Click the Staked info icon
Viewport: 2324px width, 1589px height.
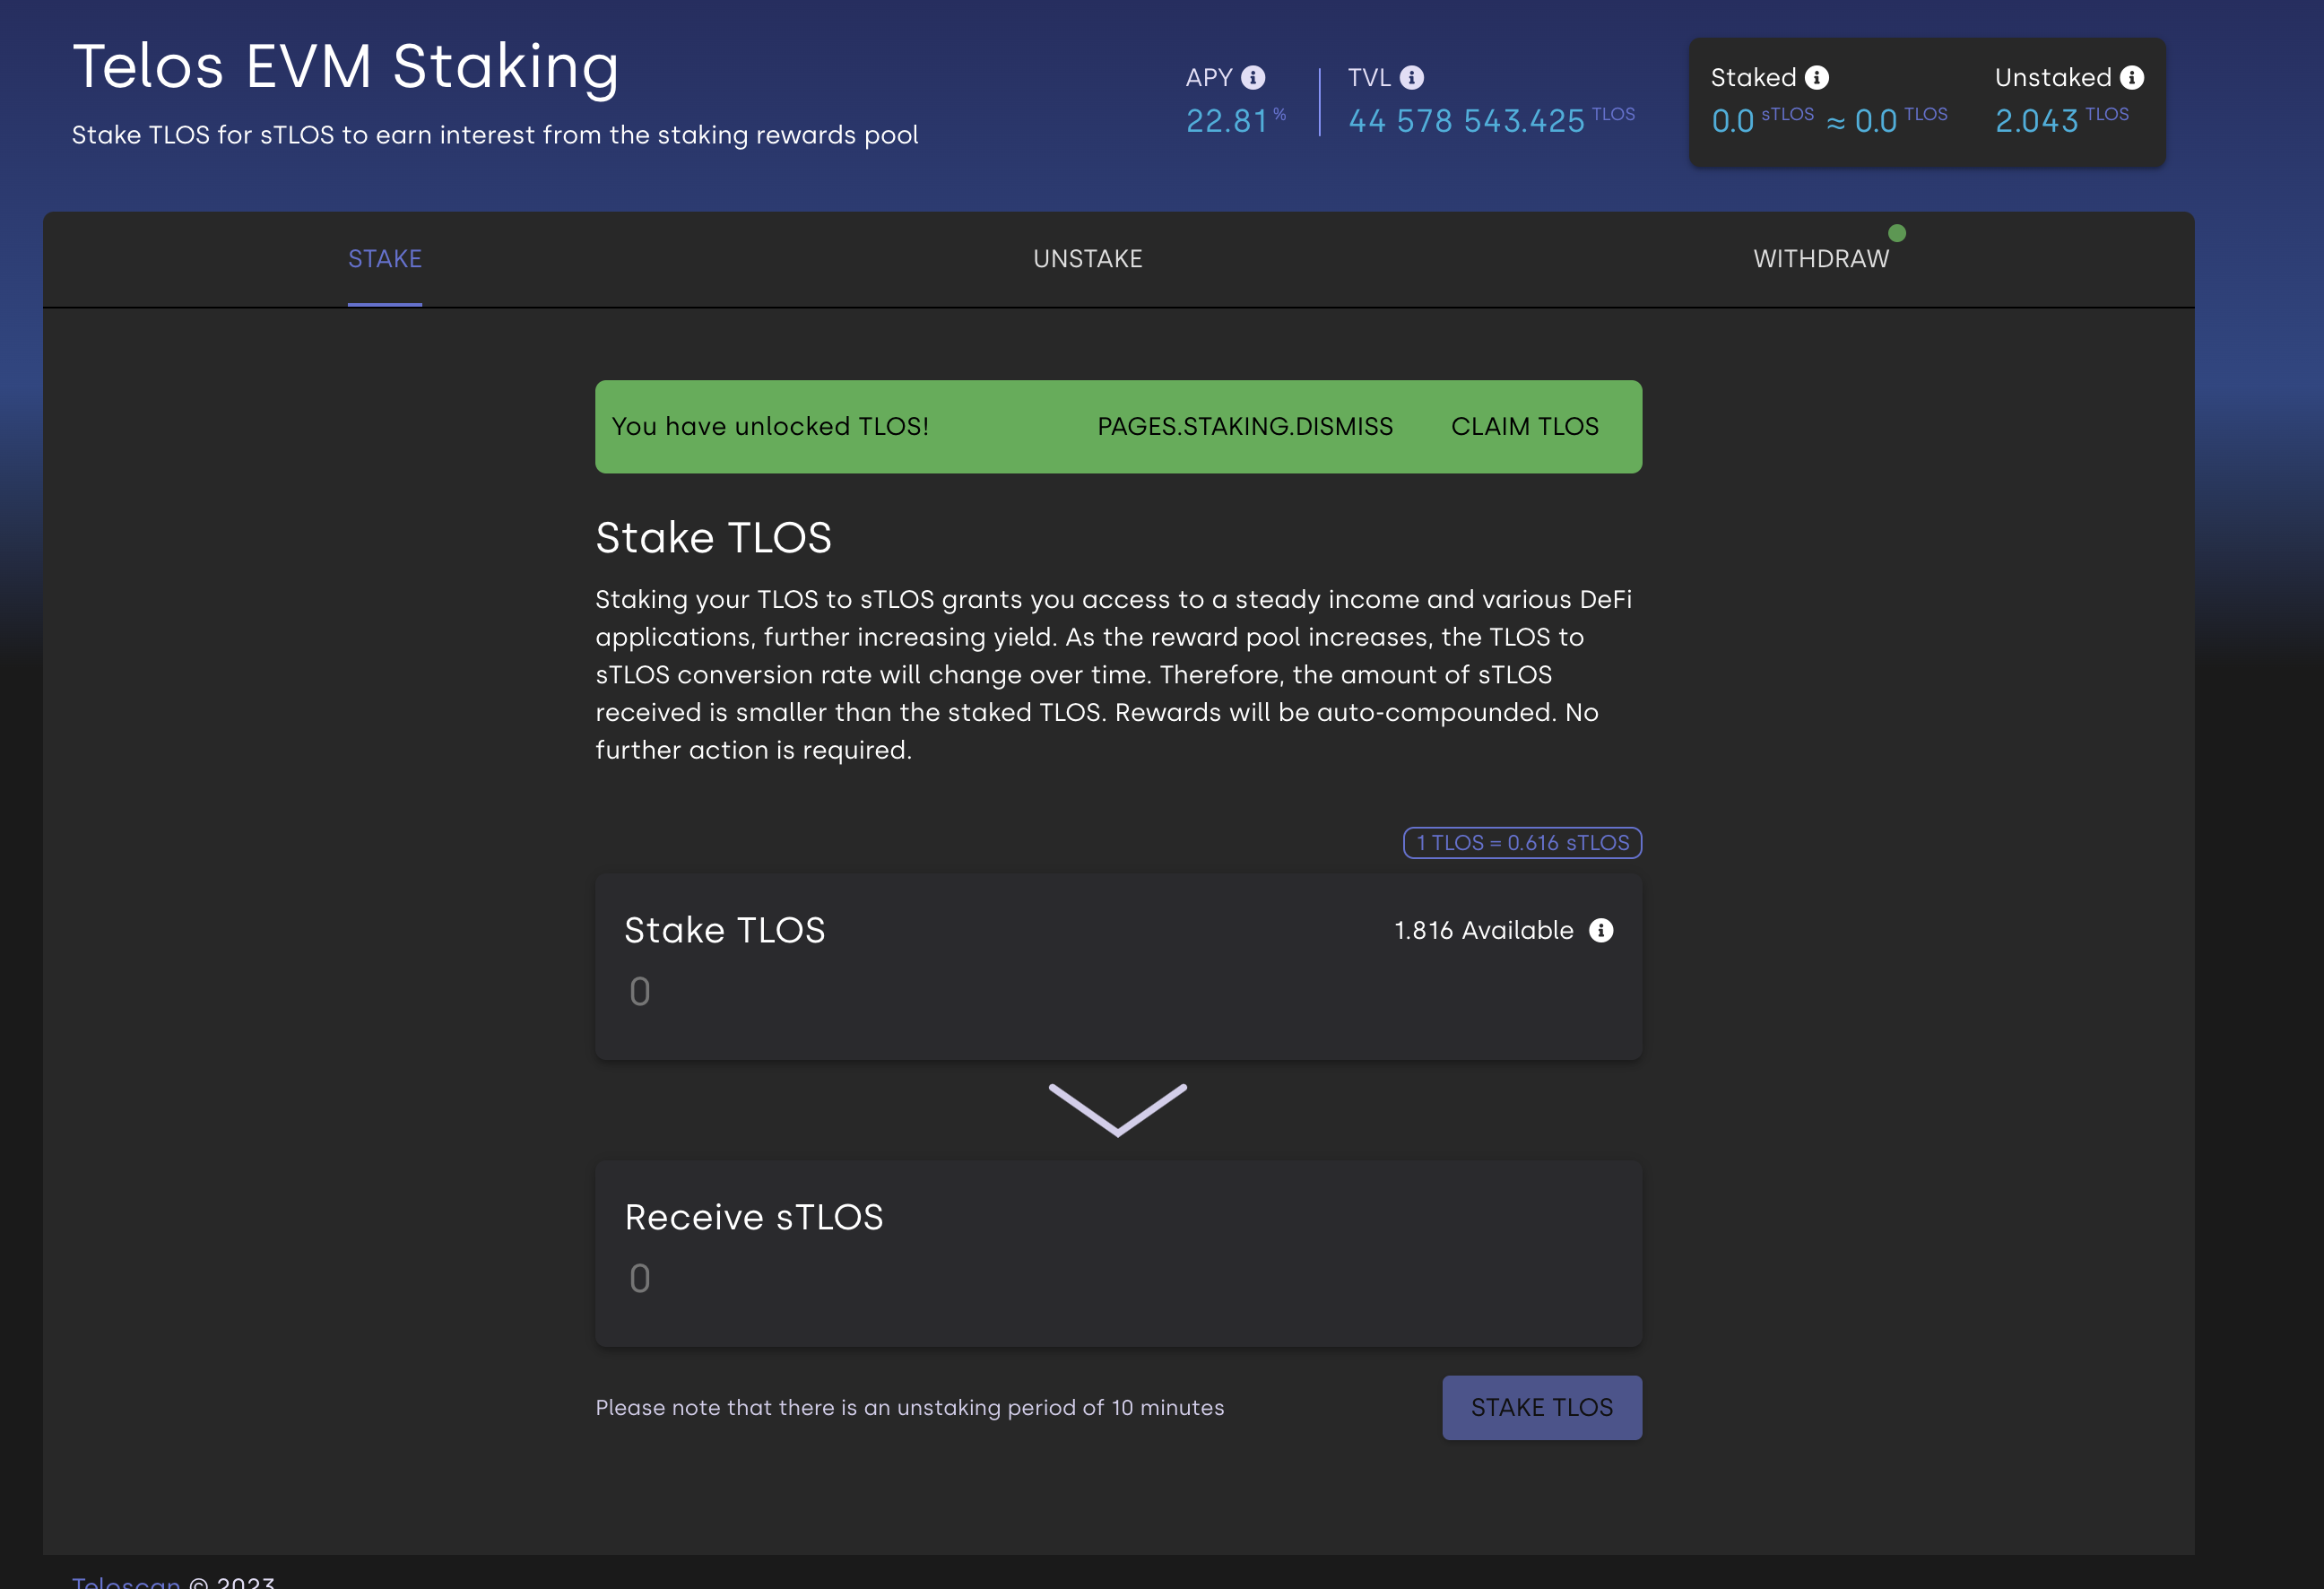point(1817,77)
